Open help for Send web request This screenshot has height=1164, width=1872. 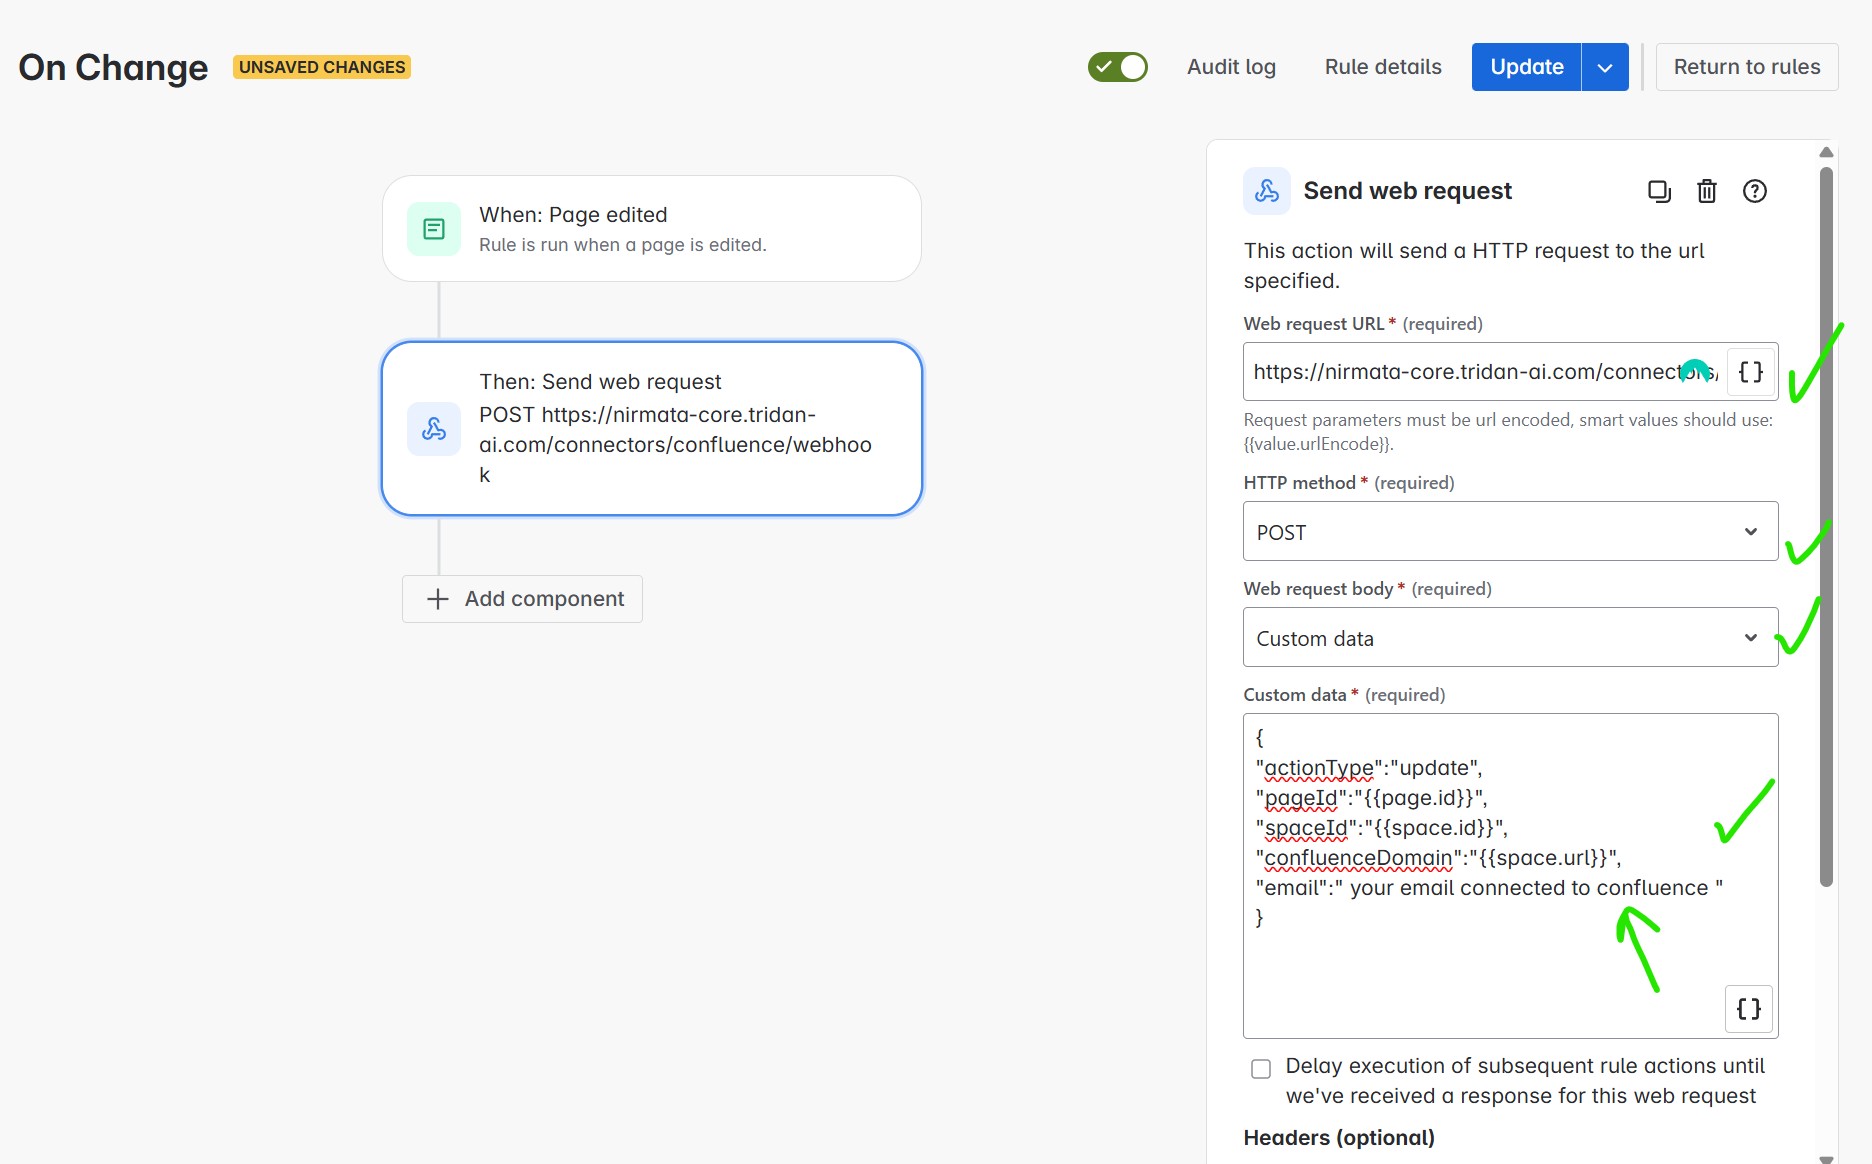click(1755, 191)
